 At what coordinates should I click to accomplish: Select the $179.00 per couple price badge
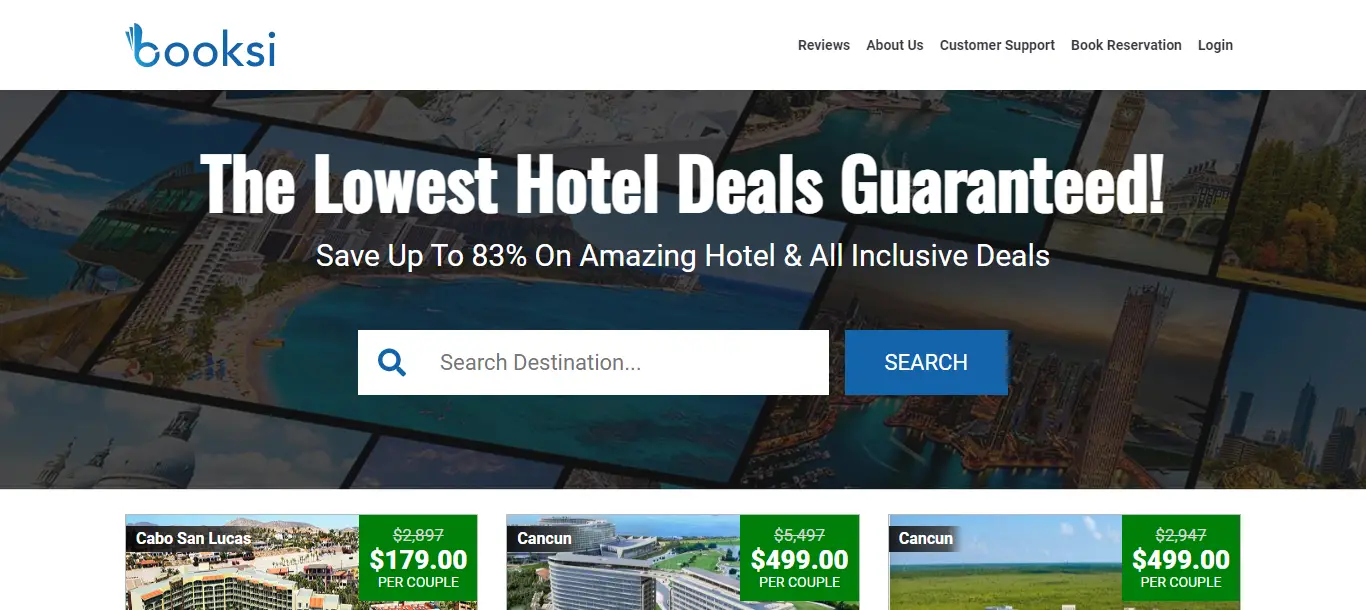[418, 559]
